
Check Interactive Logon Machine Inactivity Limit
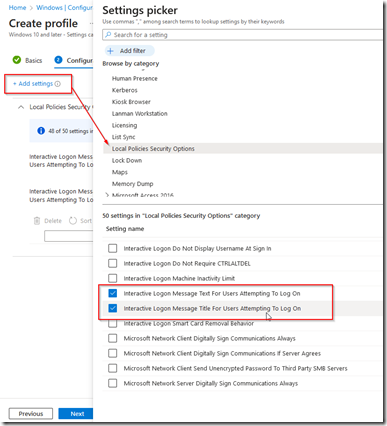(113, 278)
